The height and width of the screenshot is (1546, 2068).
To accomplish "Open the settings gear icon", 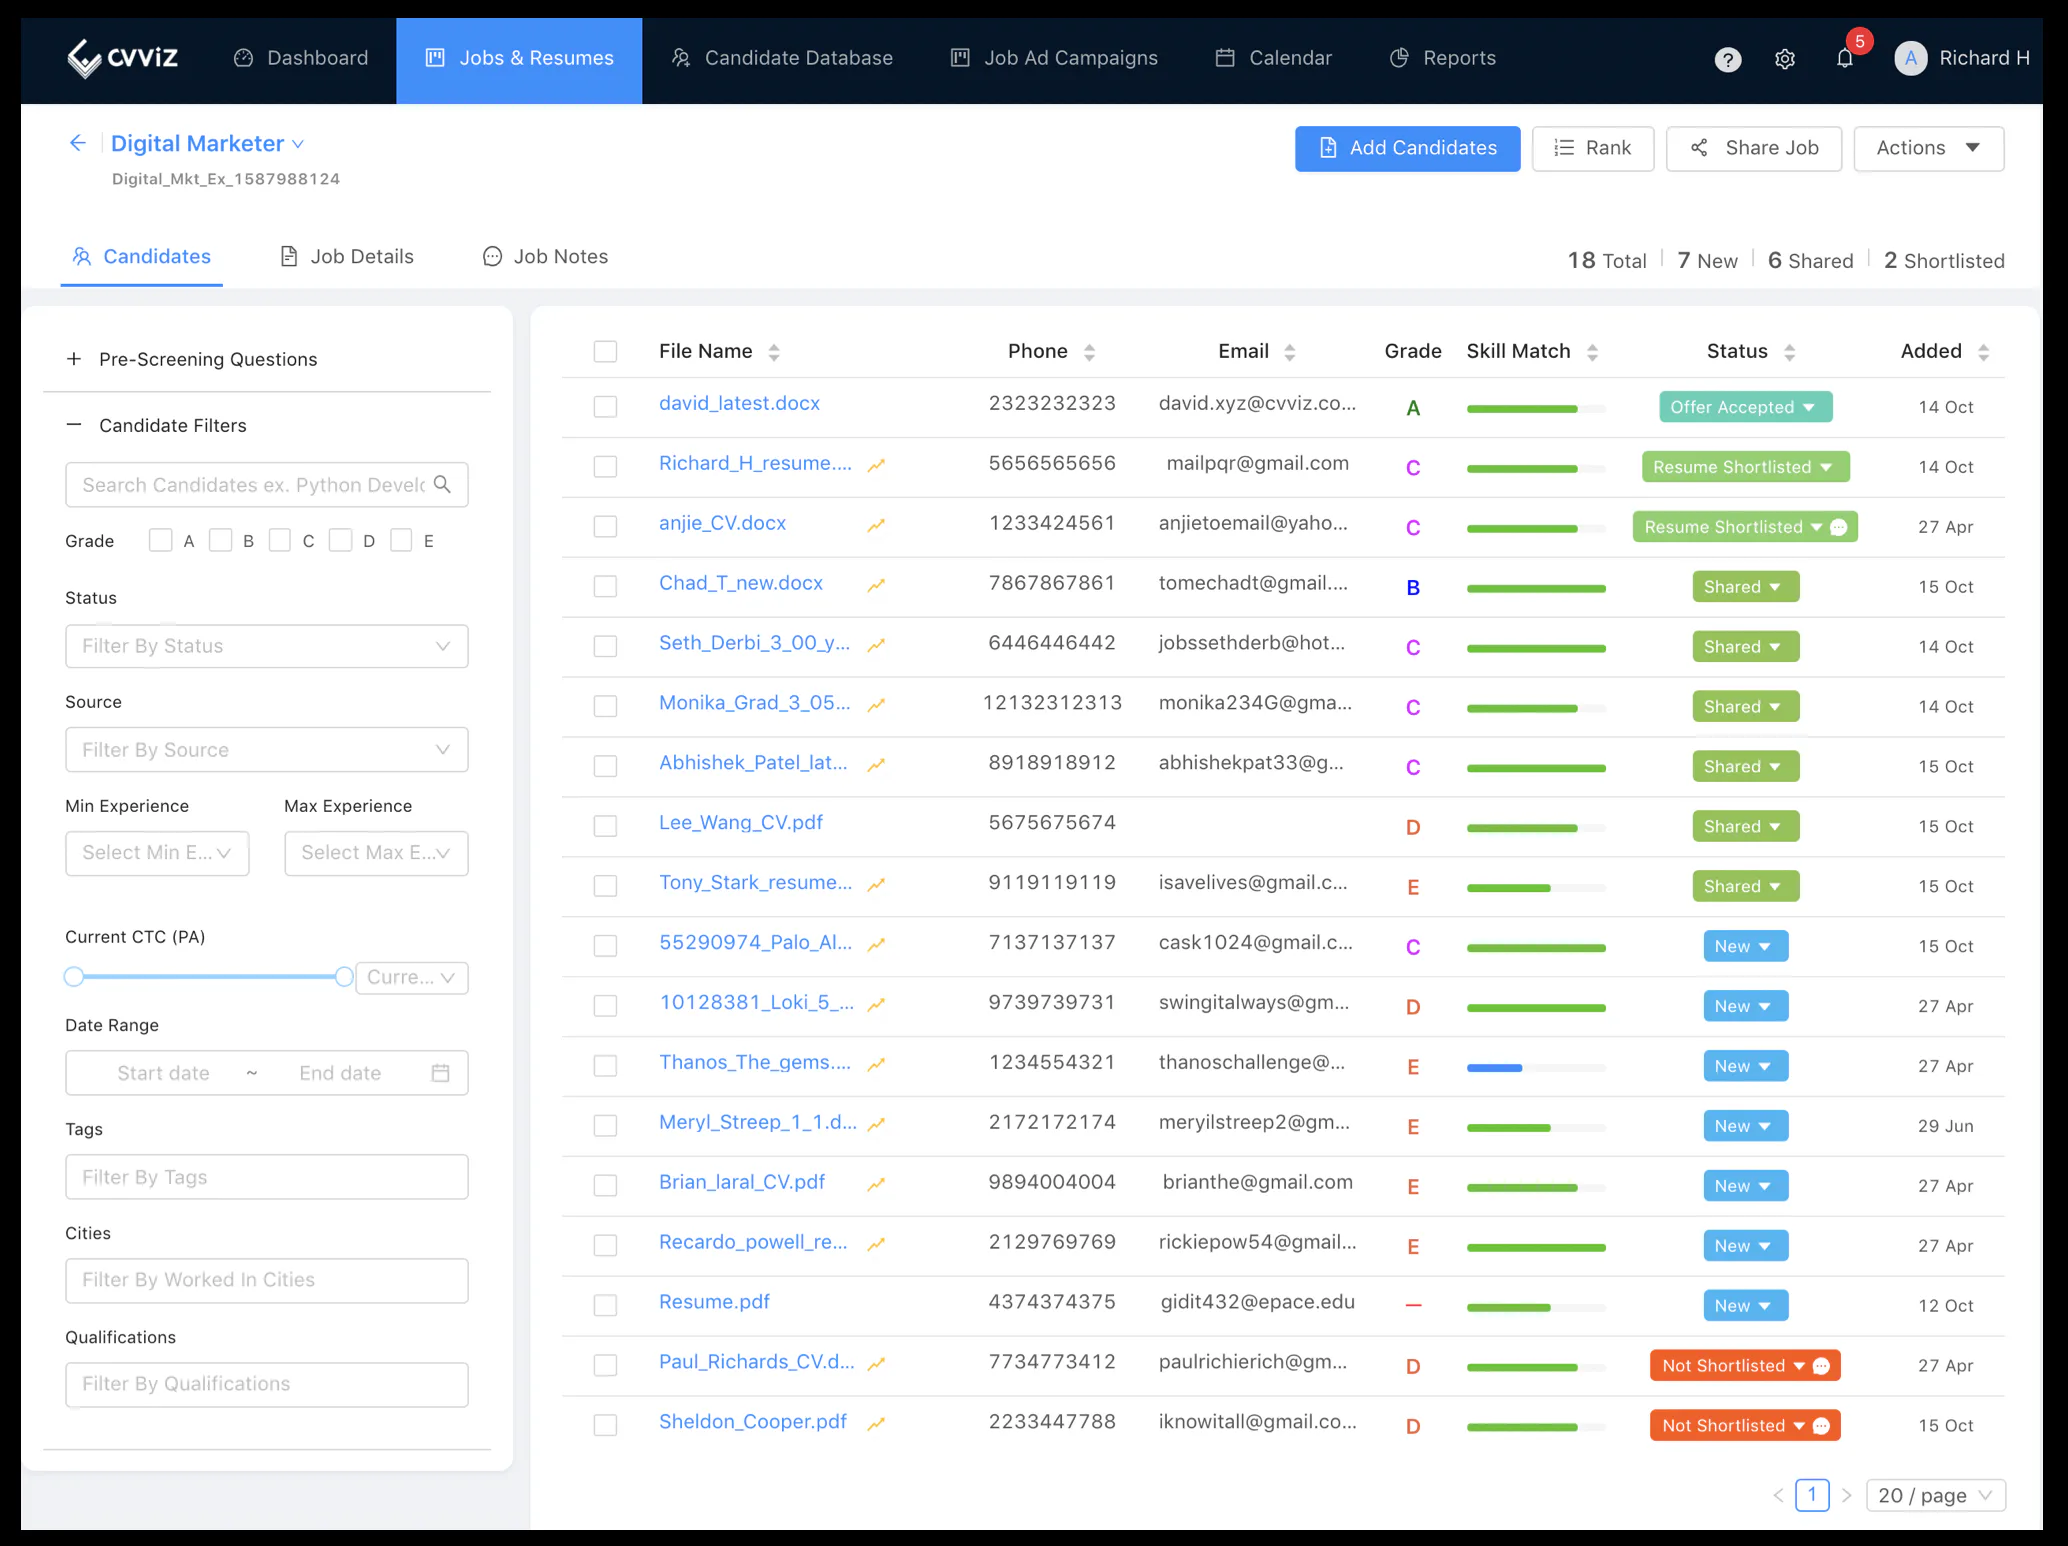I will (1785, 59).
